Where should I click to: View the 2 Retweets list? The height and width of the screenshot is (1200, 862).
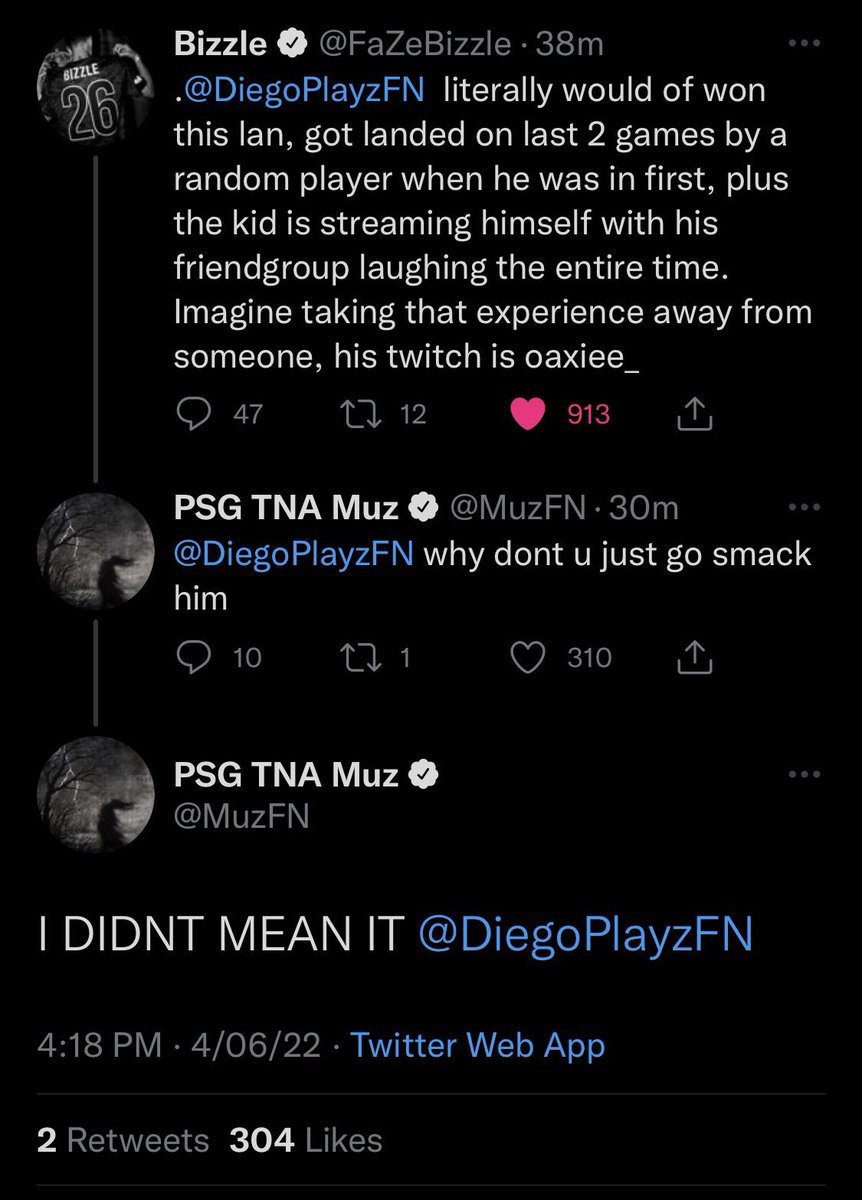123,1140
